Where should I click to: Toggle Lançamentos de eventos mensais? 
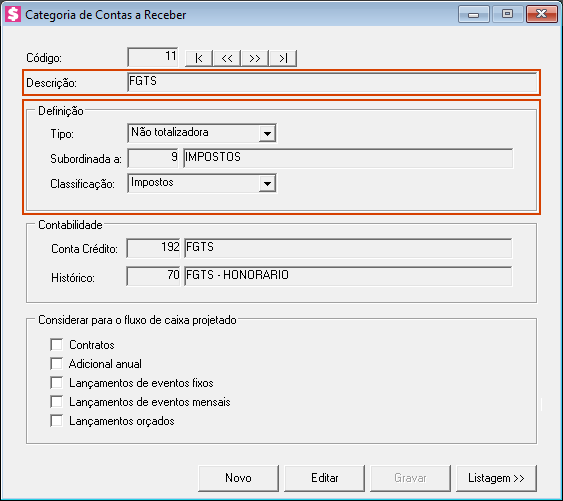57,402
